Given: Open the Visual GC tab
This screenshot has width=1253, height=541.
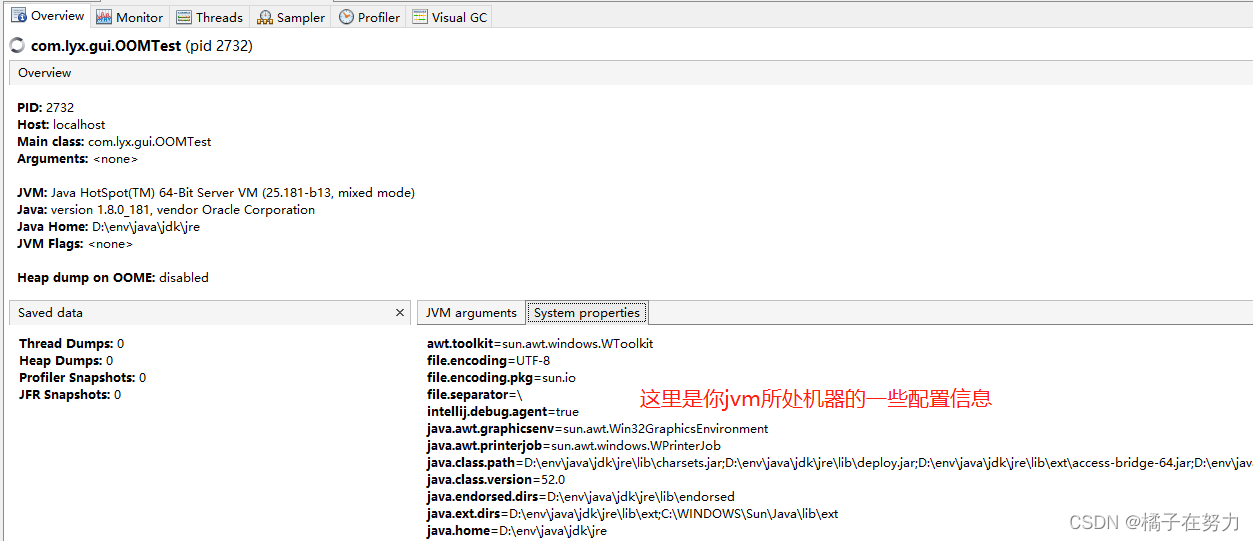Looking at the screenshot, I should coord(449,17).
